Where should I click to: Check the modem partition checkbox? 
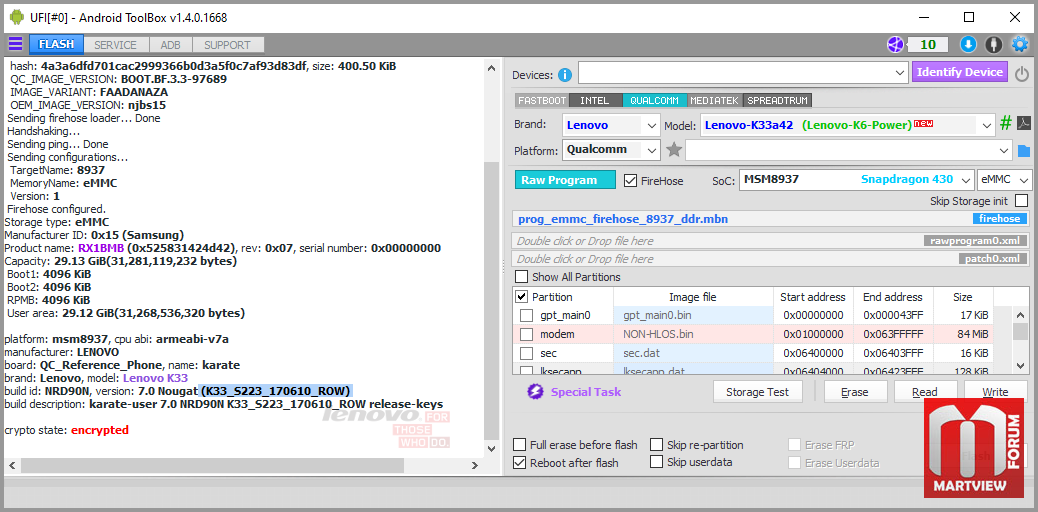click(526, 334)
